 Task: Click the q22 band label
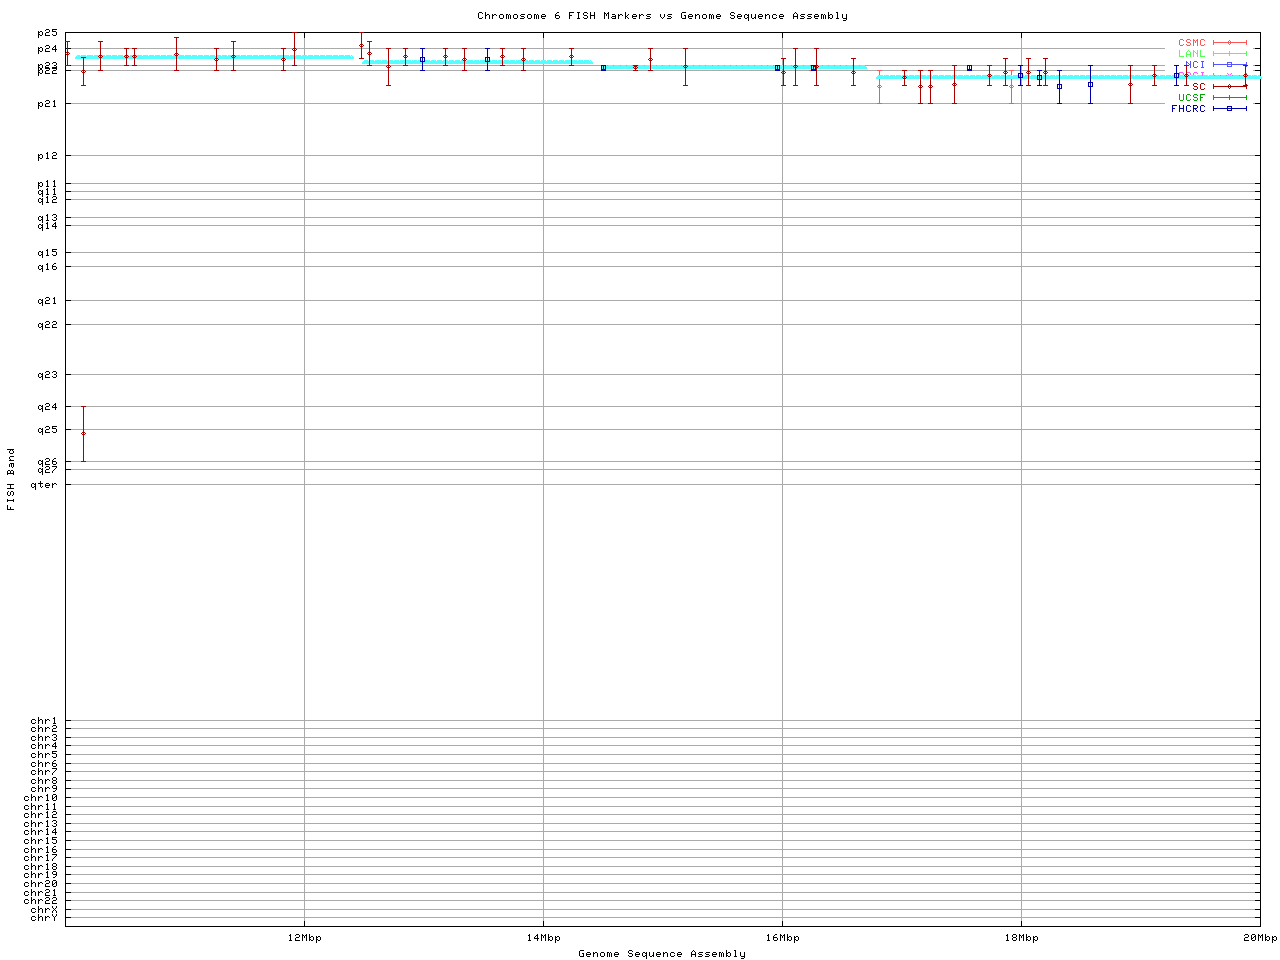coord(48,324)
